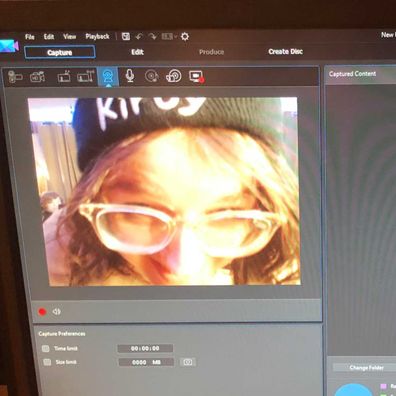
Task: Select capture from HDV camcorder icon
Action: pyautogui.click(x=37, y=77)
